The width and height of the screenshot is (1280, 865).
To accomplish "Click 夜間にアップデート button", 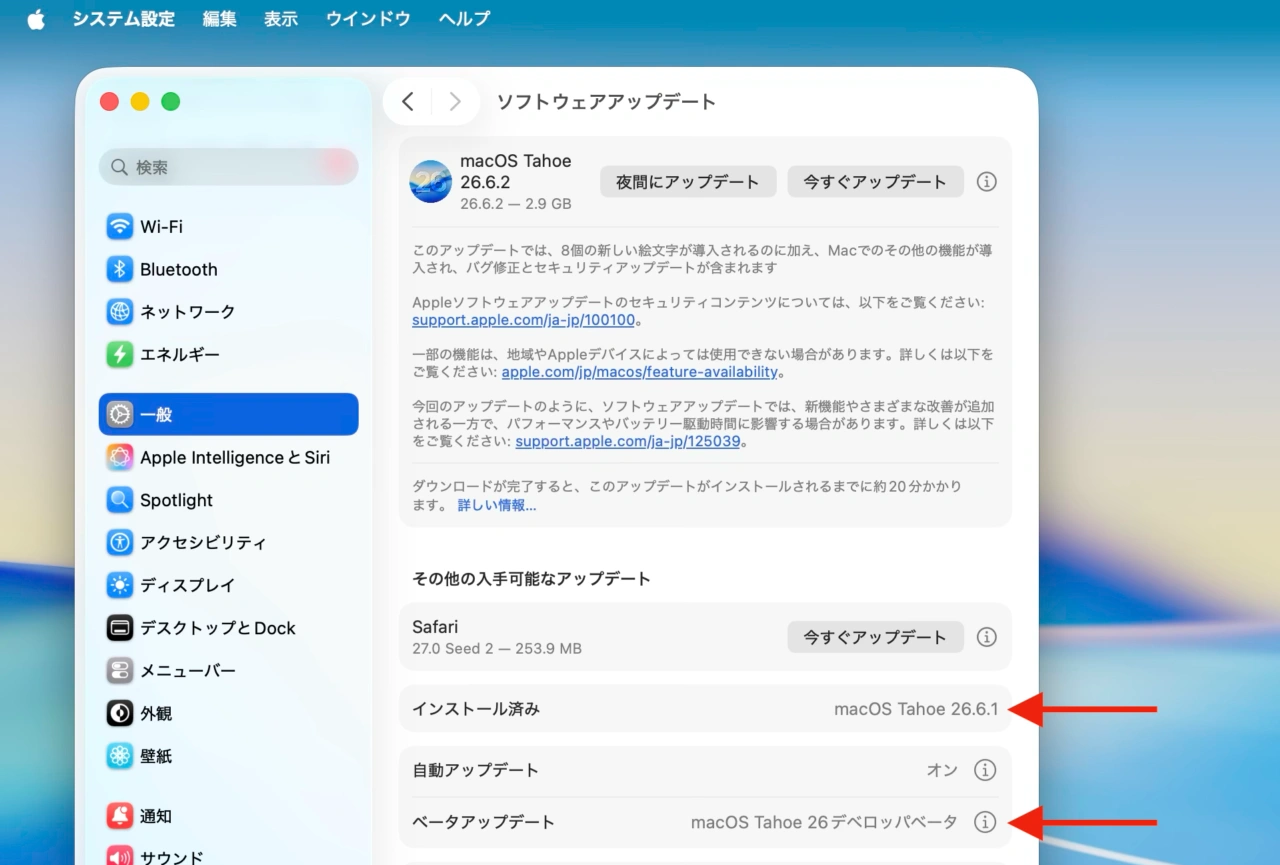I will tap(688, 182).
